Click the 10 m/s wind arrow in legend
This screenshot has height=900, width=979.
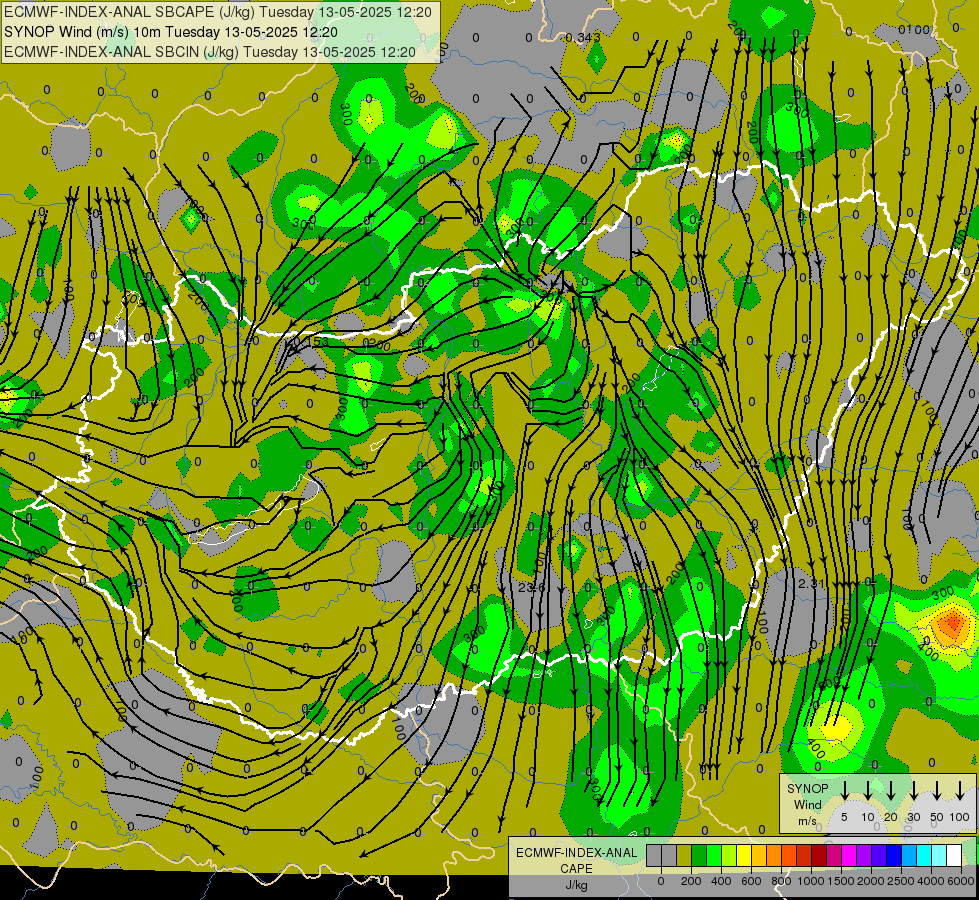[x=868, y=790]
